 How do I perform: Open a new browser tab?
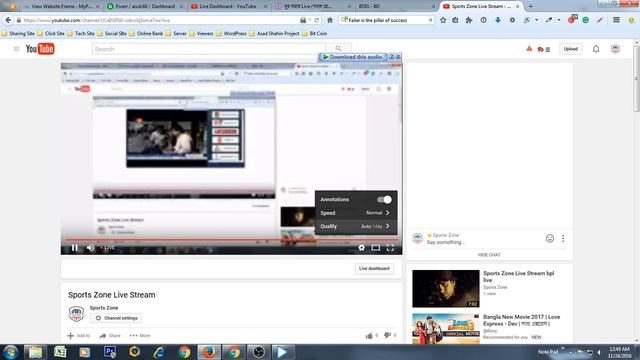click(530, 6)
